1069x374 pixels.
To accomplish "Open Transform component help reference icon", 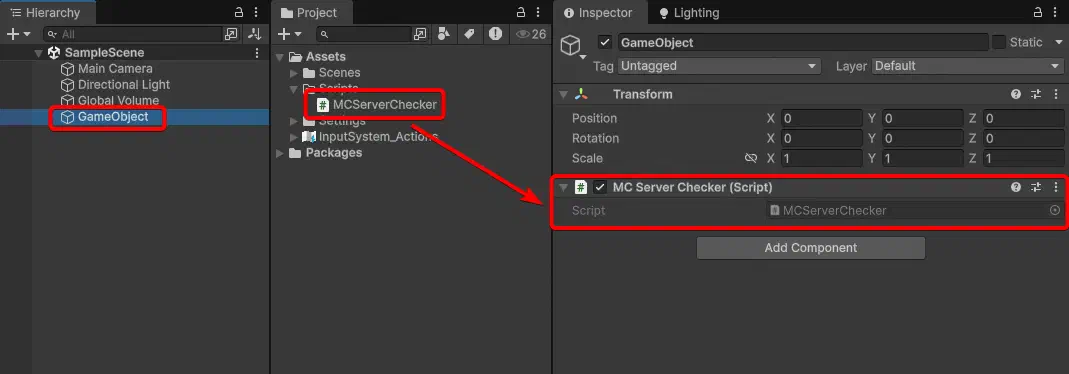I will pyautogui.click(x=1016, y=94).
